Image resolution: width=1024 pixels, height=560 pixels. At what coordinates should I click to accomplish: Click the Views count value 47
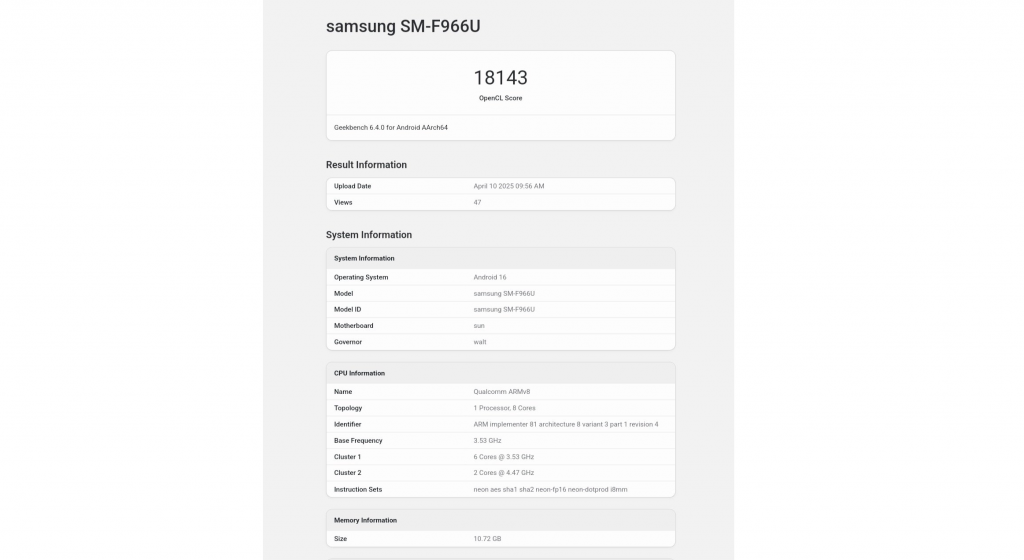(x=478, y=202)
